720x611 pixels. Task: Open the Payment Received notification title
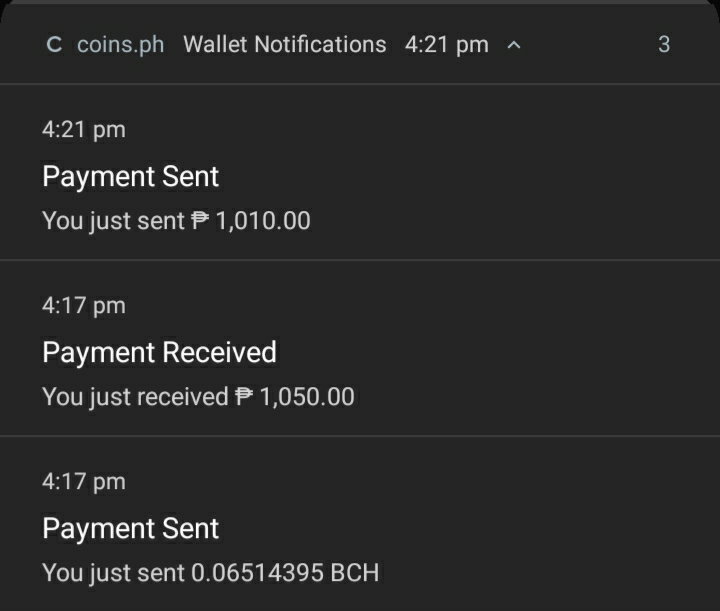coord(159,353)
